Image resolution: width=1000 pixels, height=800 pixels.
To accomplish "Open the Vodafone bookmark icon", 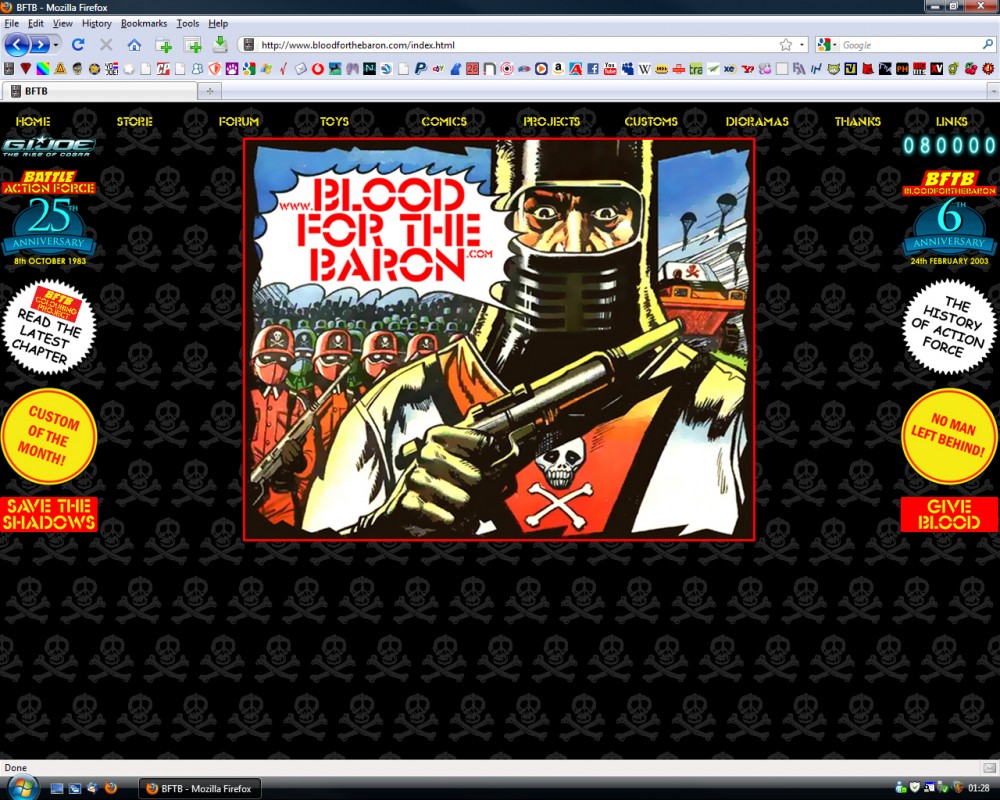I will [318, 69].
